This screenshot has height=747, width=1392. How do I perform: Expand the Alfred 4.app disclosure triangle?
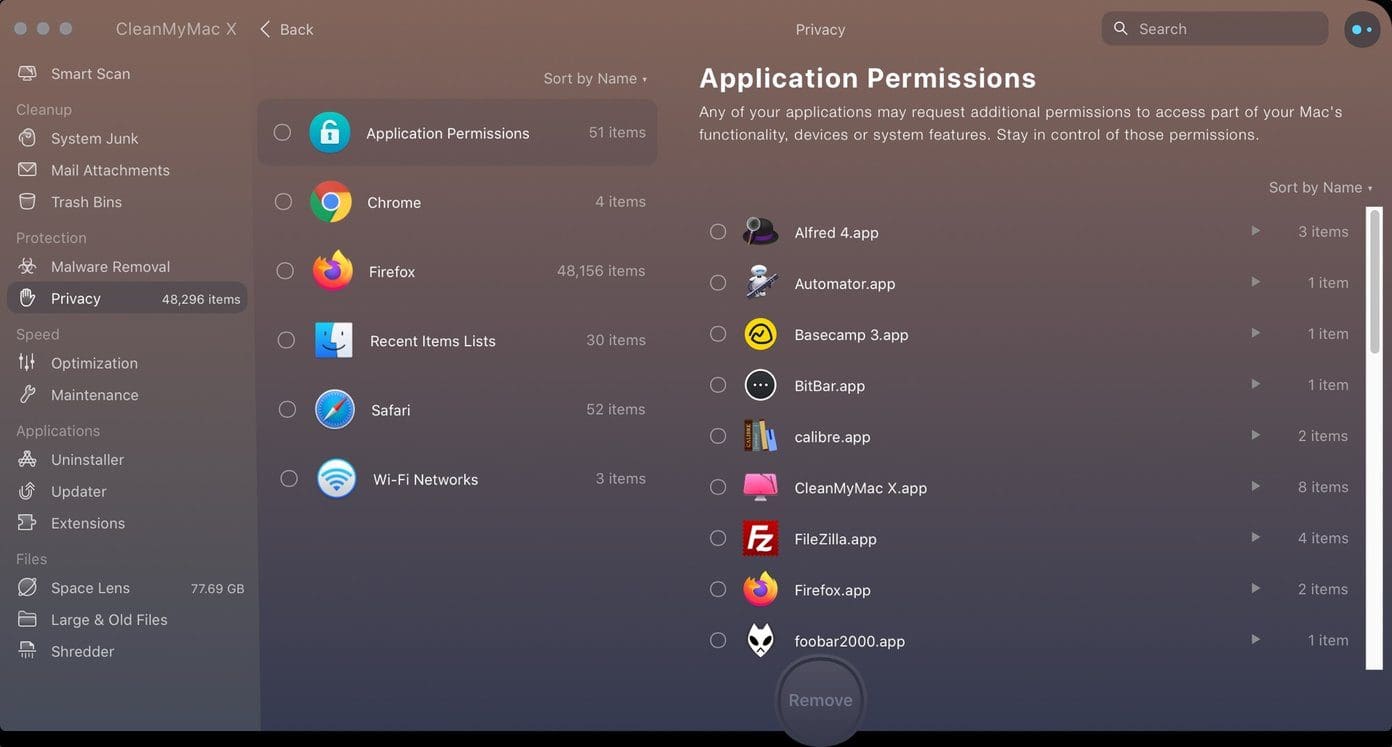1255,231
